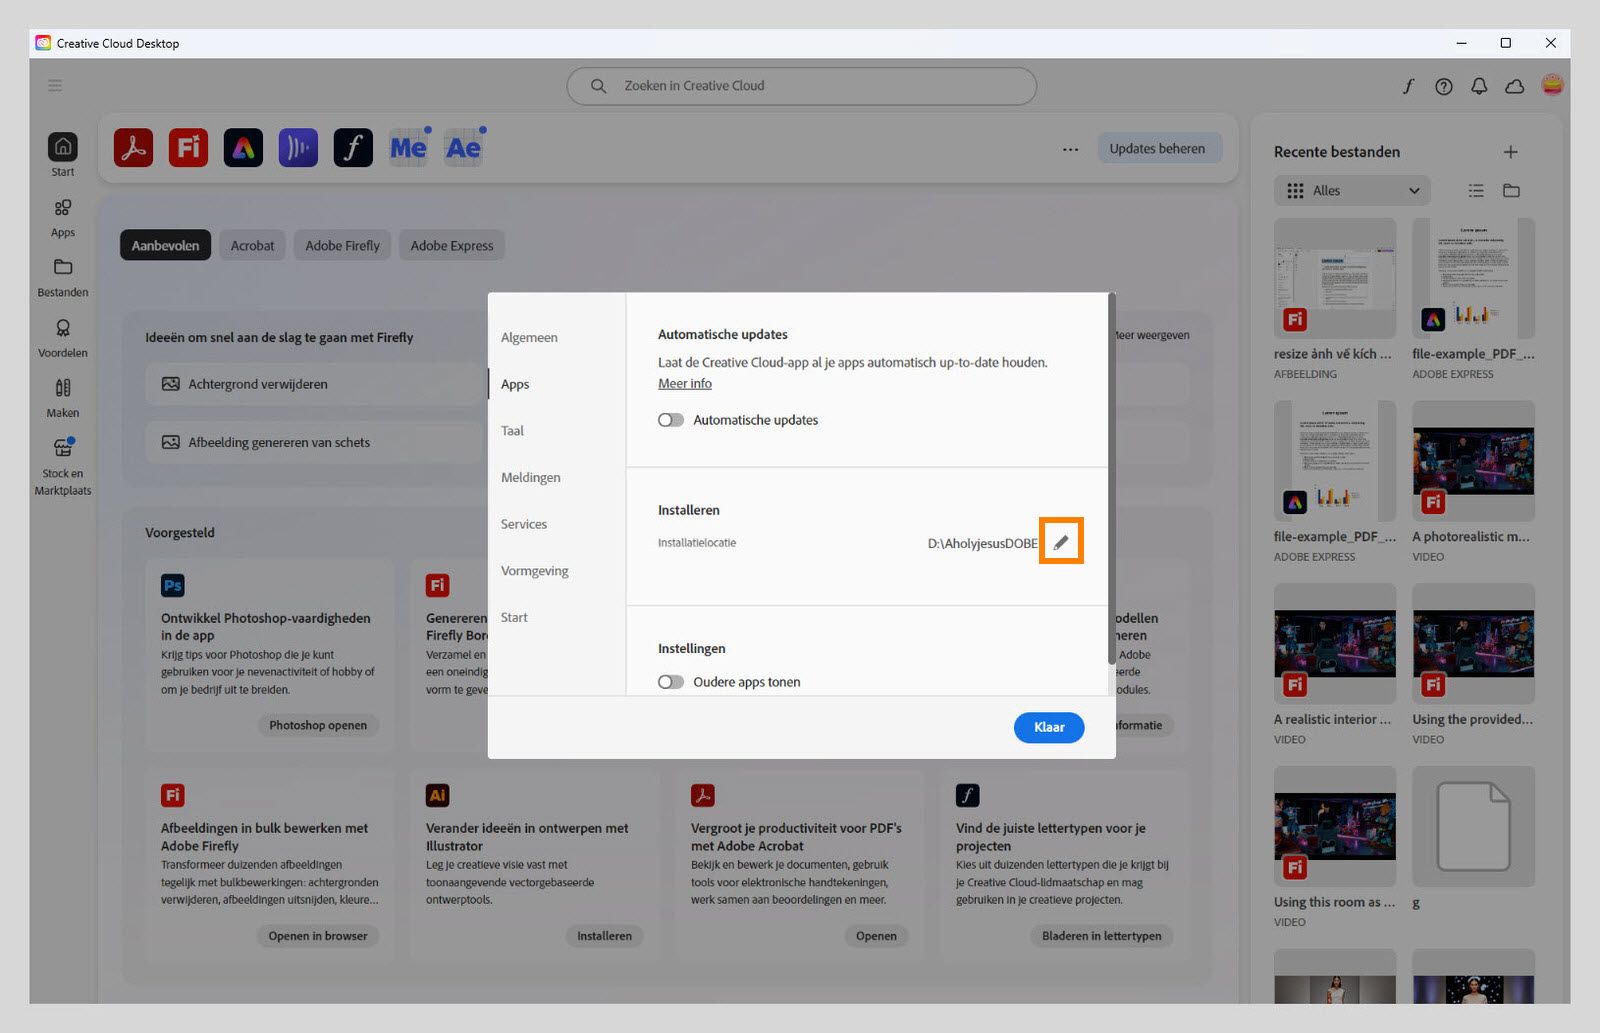Open Voordelen in the left sidebar
Screen dimensions: 1600x1033
point(63,338)
